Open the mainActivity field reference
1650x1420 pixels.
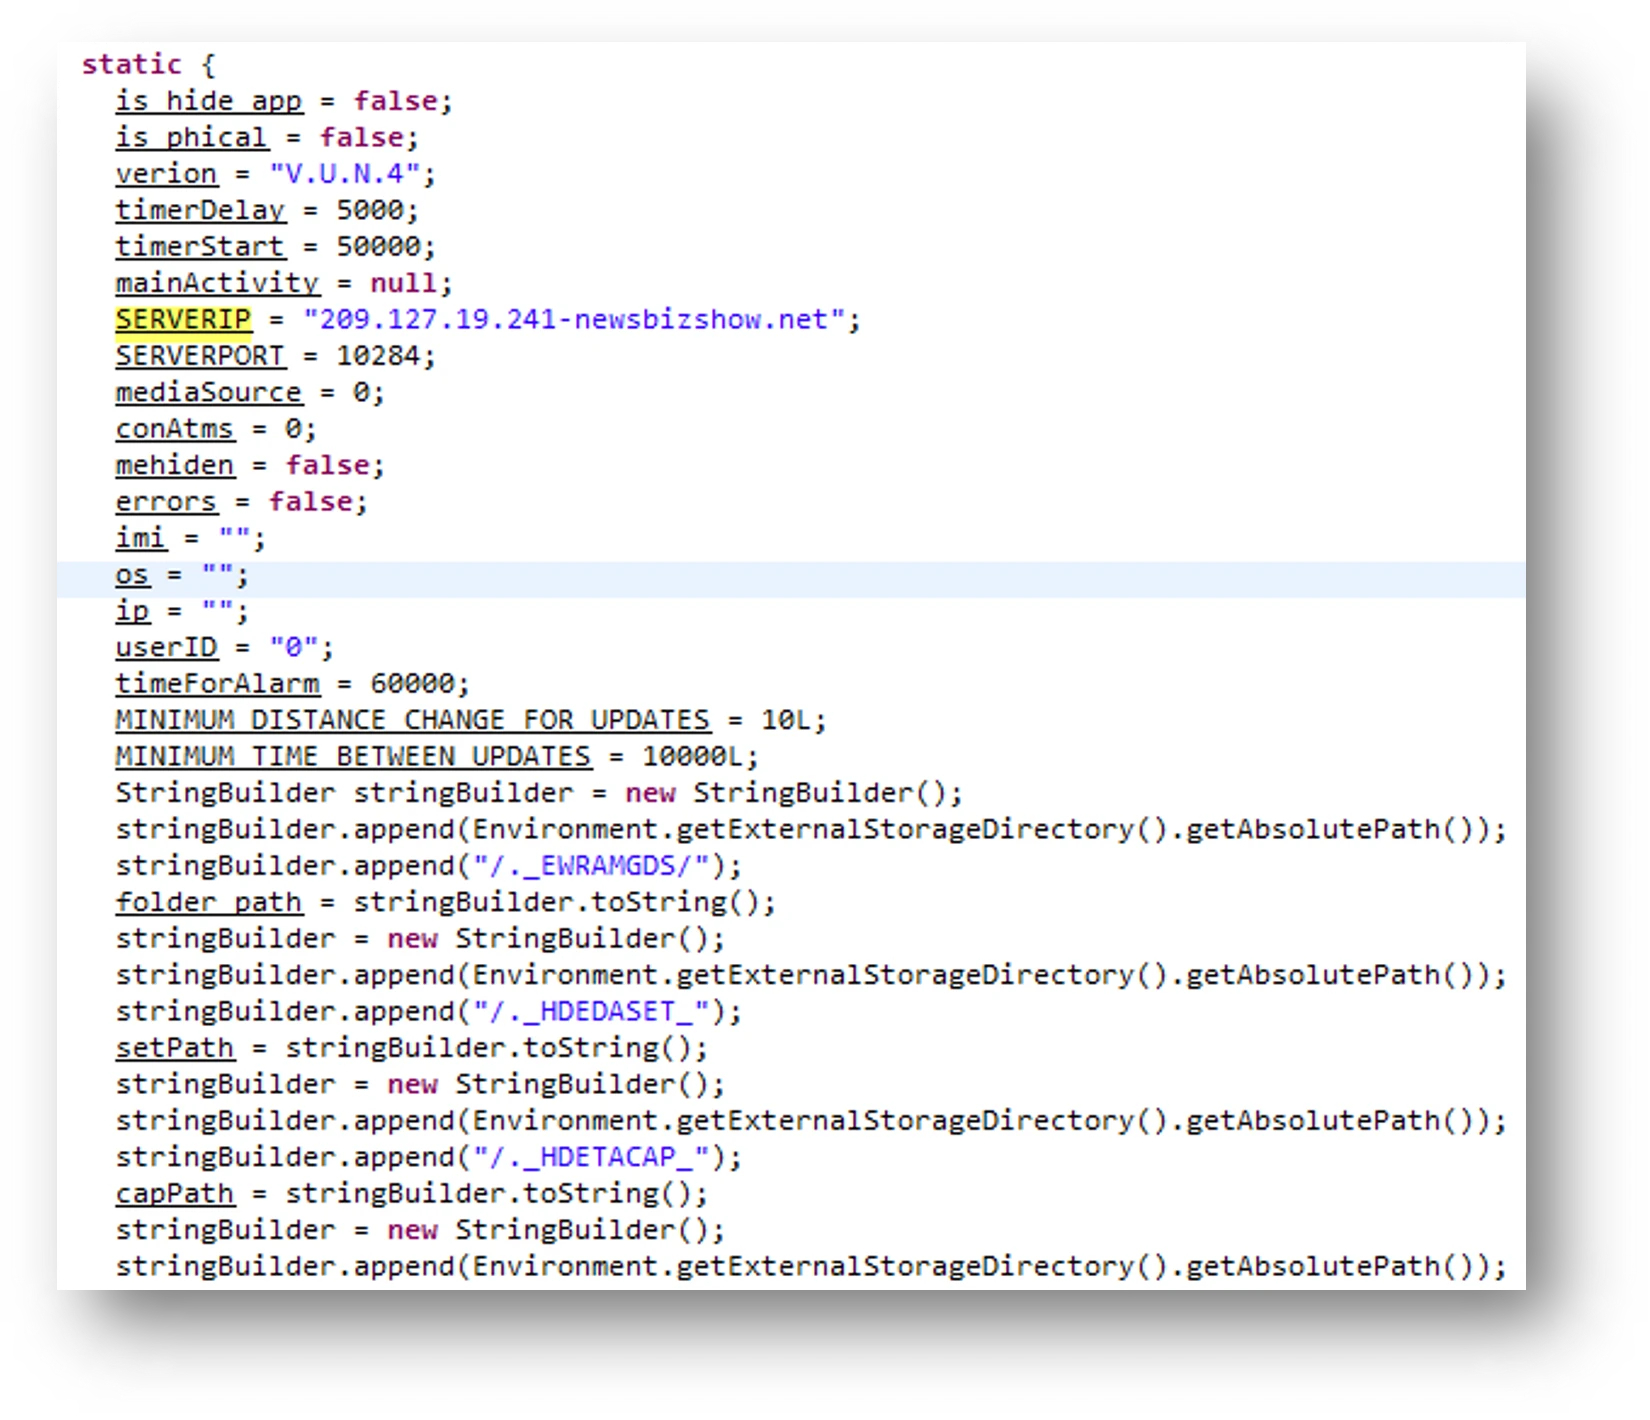(217, 283)
